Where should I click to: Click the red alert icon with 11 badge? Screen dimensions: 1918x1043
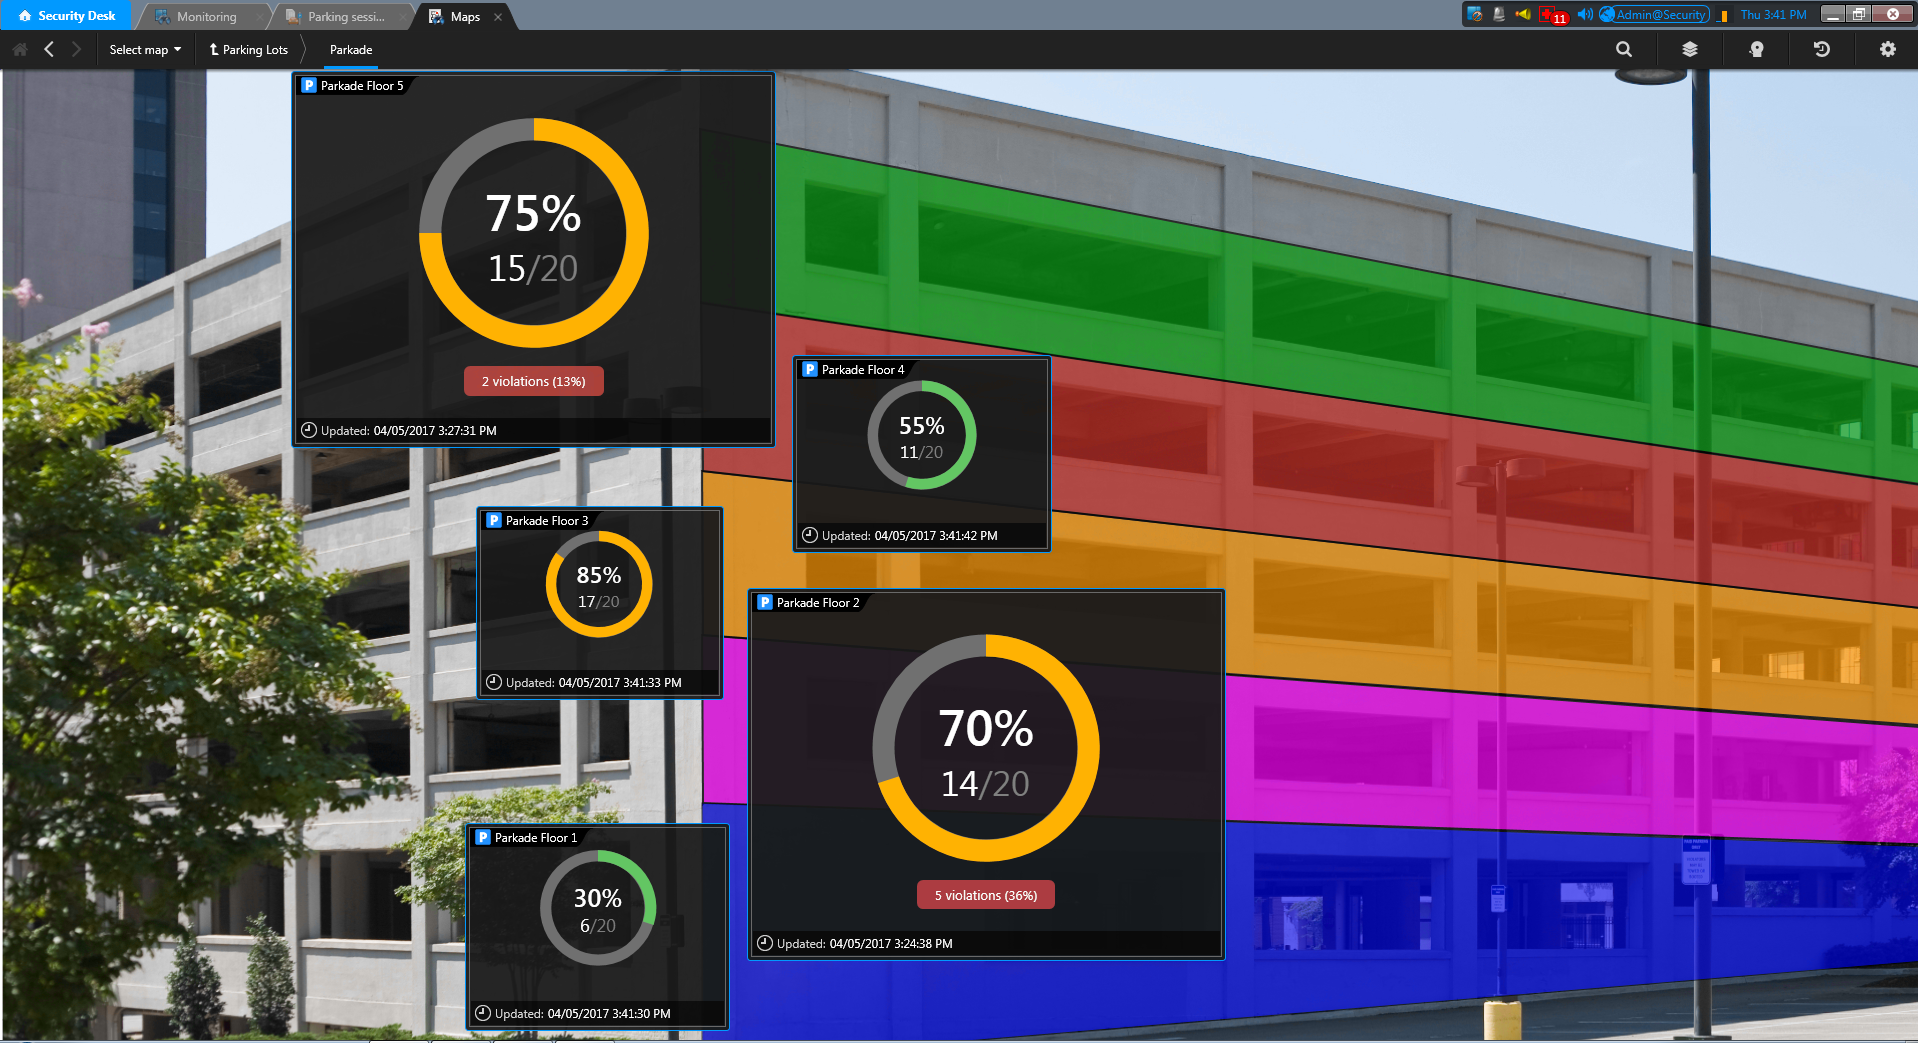coord(1552,15)
